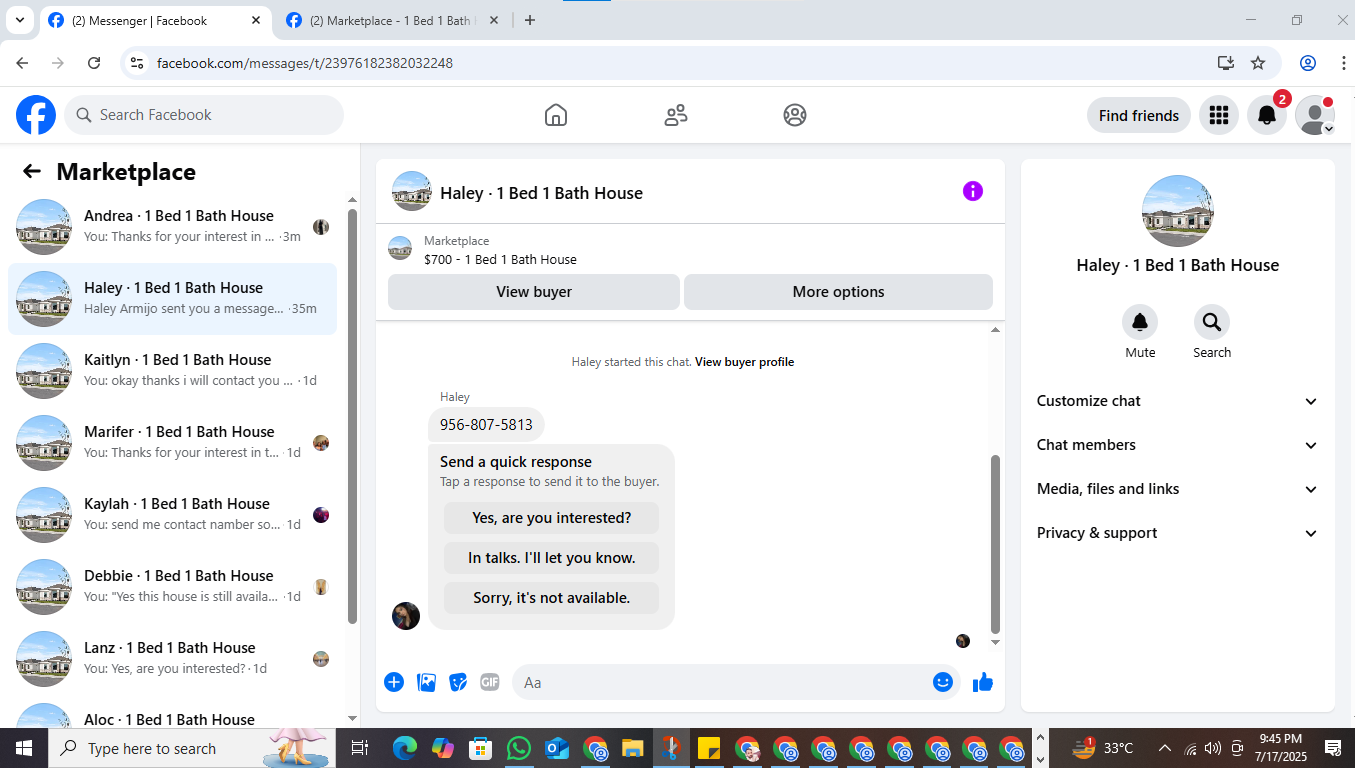The height and width of the screenshot is (768, 1355).
Task: Send quick response "Yes, are you interested?"
Action: [x=552, y=518]
